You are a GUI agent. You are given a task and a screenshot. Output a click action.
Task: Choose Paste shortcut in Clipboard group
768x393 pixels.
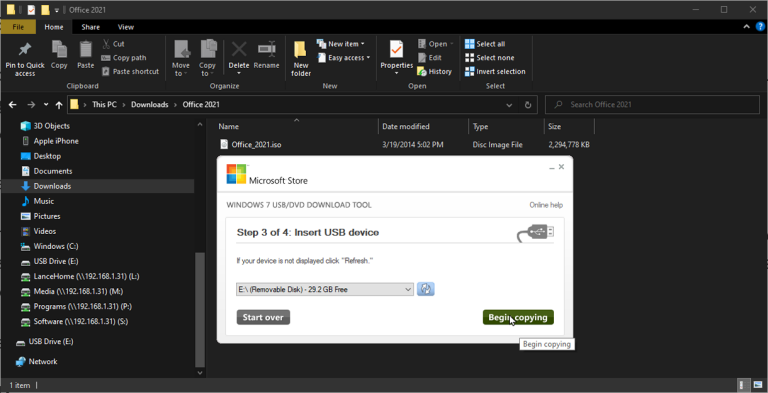130,72
